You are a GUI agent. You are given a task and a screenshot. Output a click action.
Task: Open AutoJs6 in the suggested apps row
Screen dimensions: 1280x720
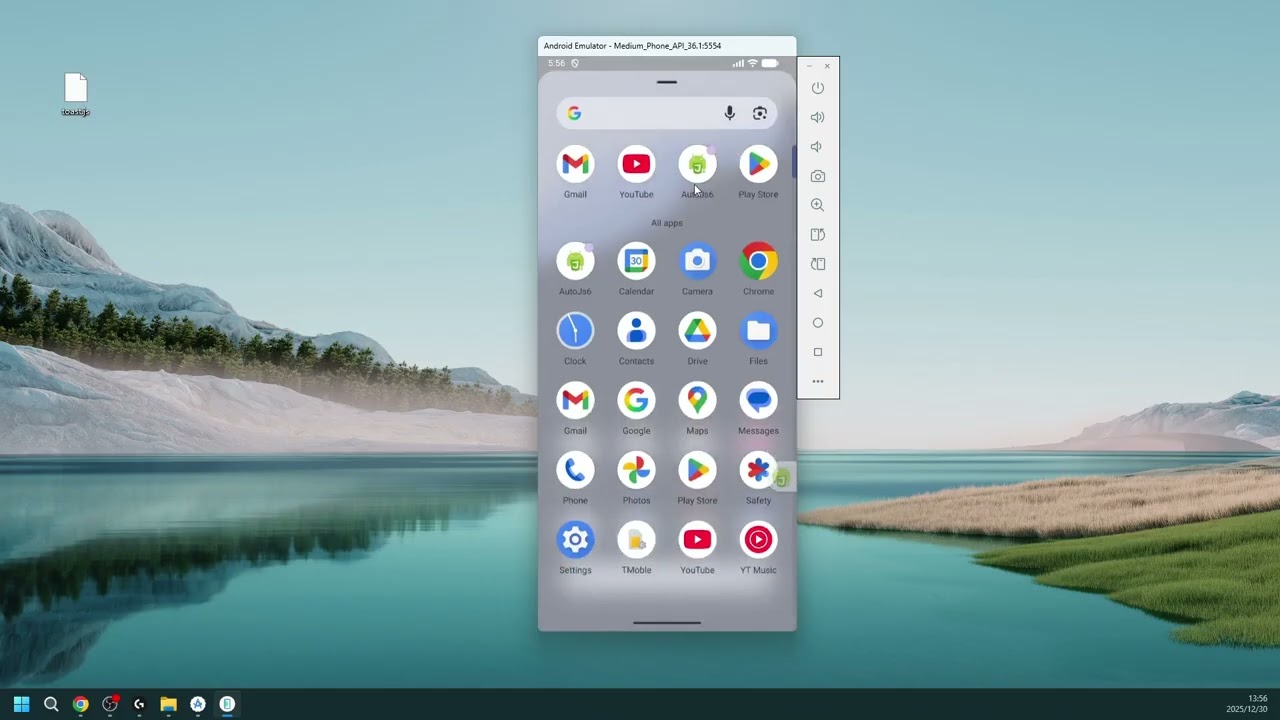coord(697,165)
